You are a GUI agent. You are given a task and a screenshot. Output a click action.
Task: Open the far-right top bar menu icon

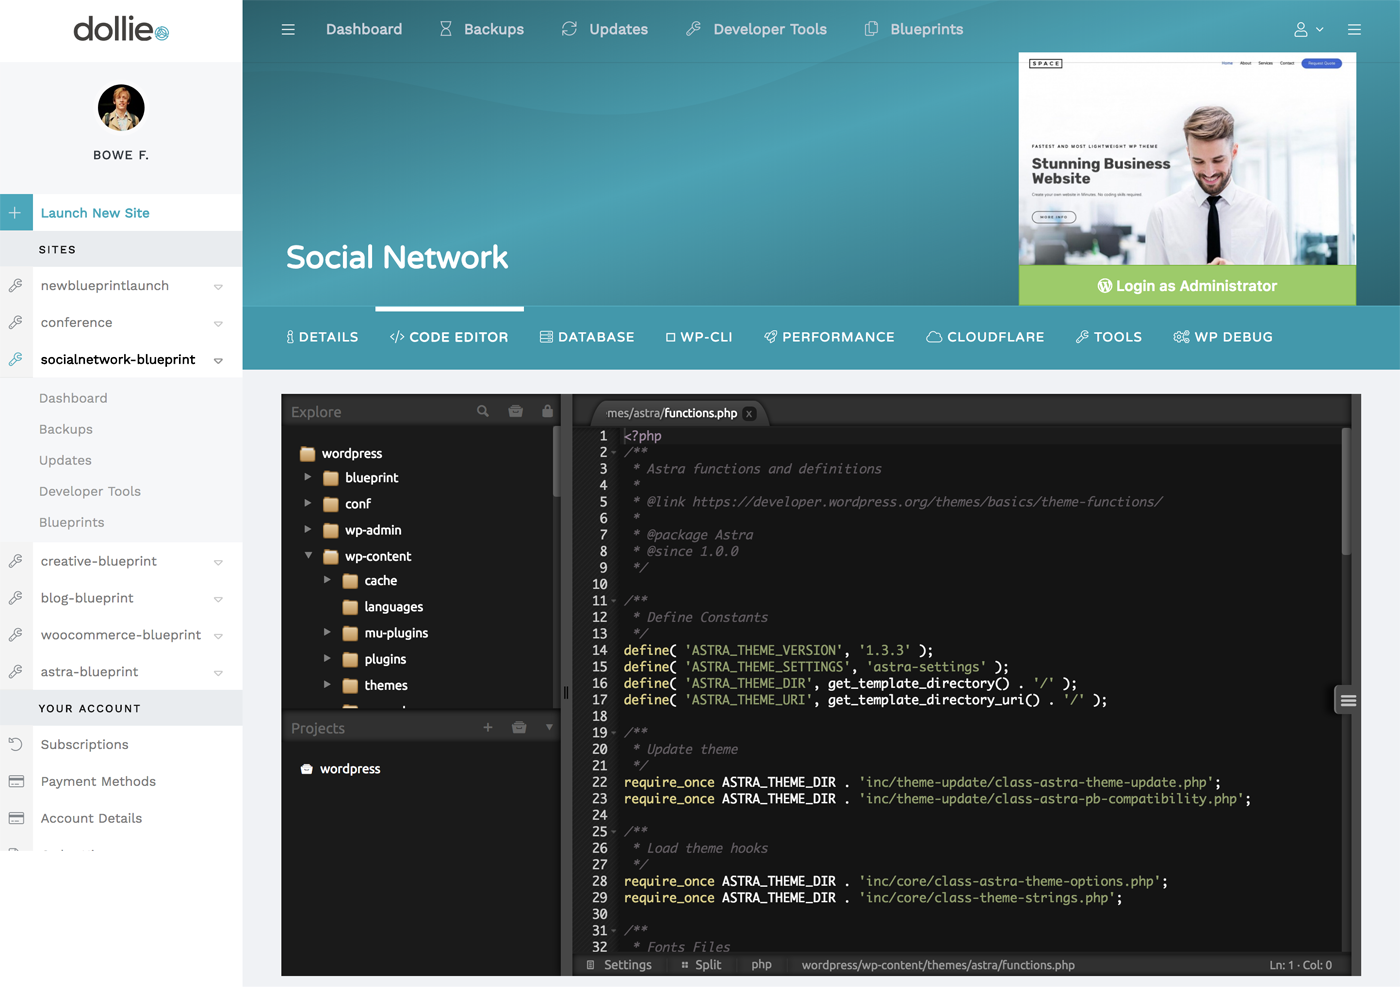pyautogui.click(x=1354, y=30)
